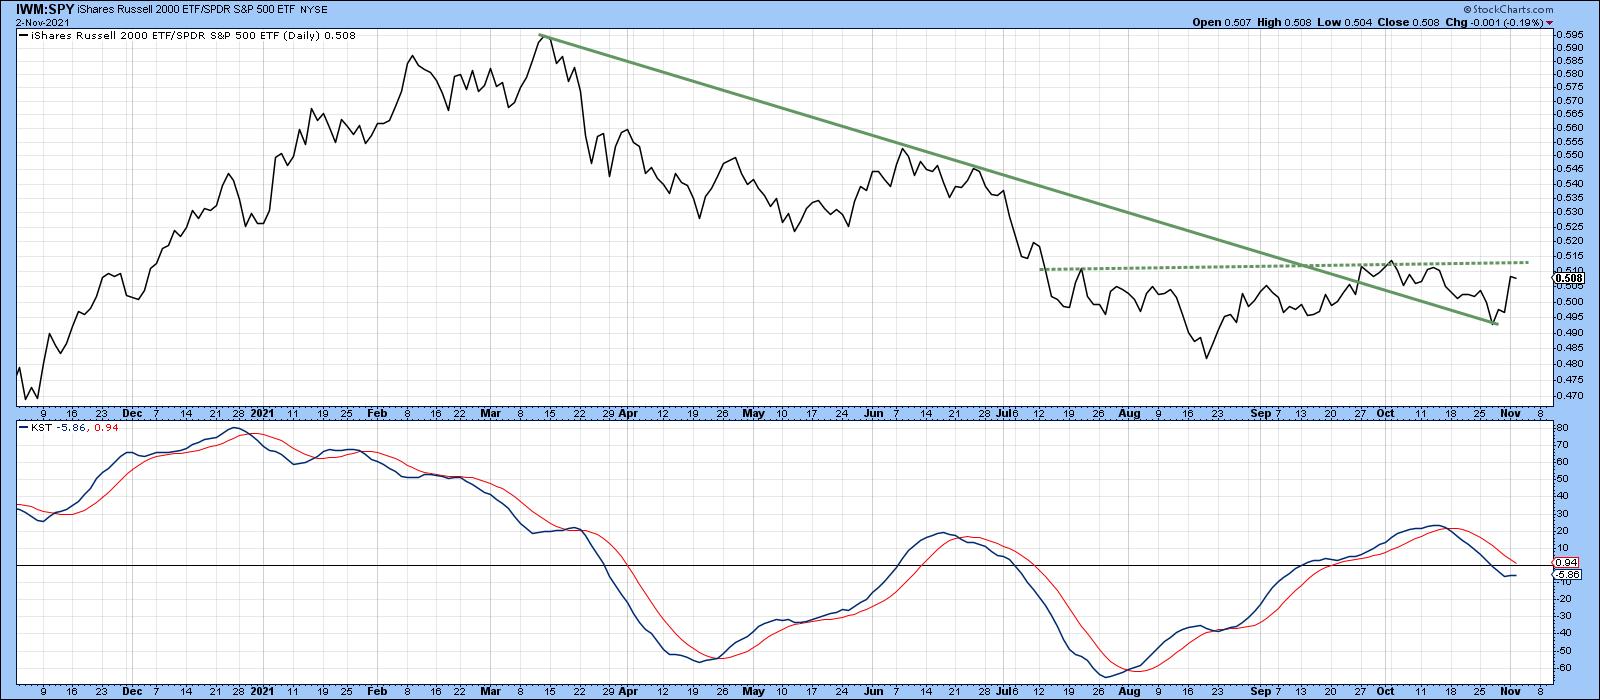
Task: Click the 0.550 price axis label
Action: tap(1569, 155)
